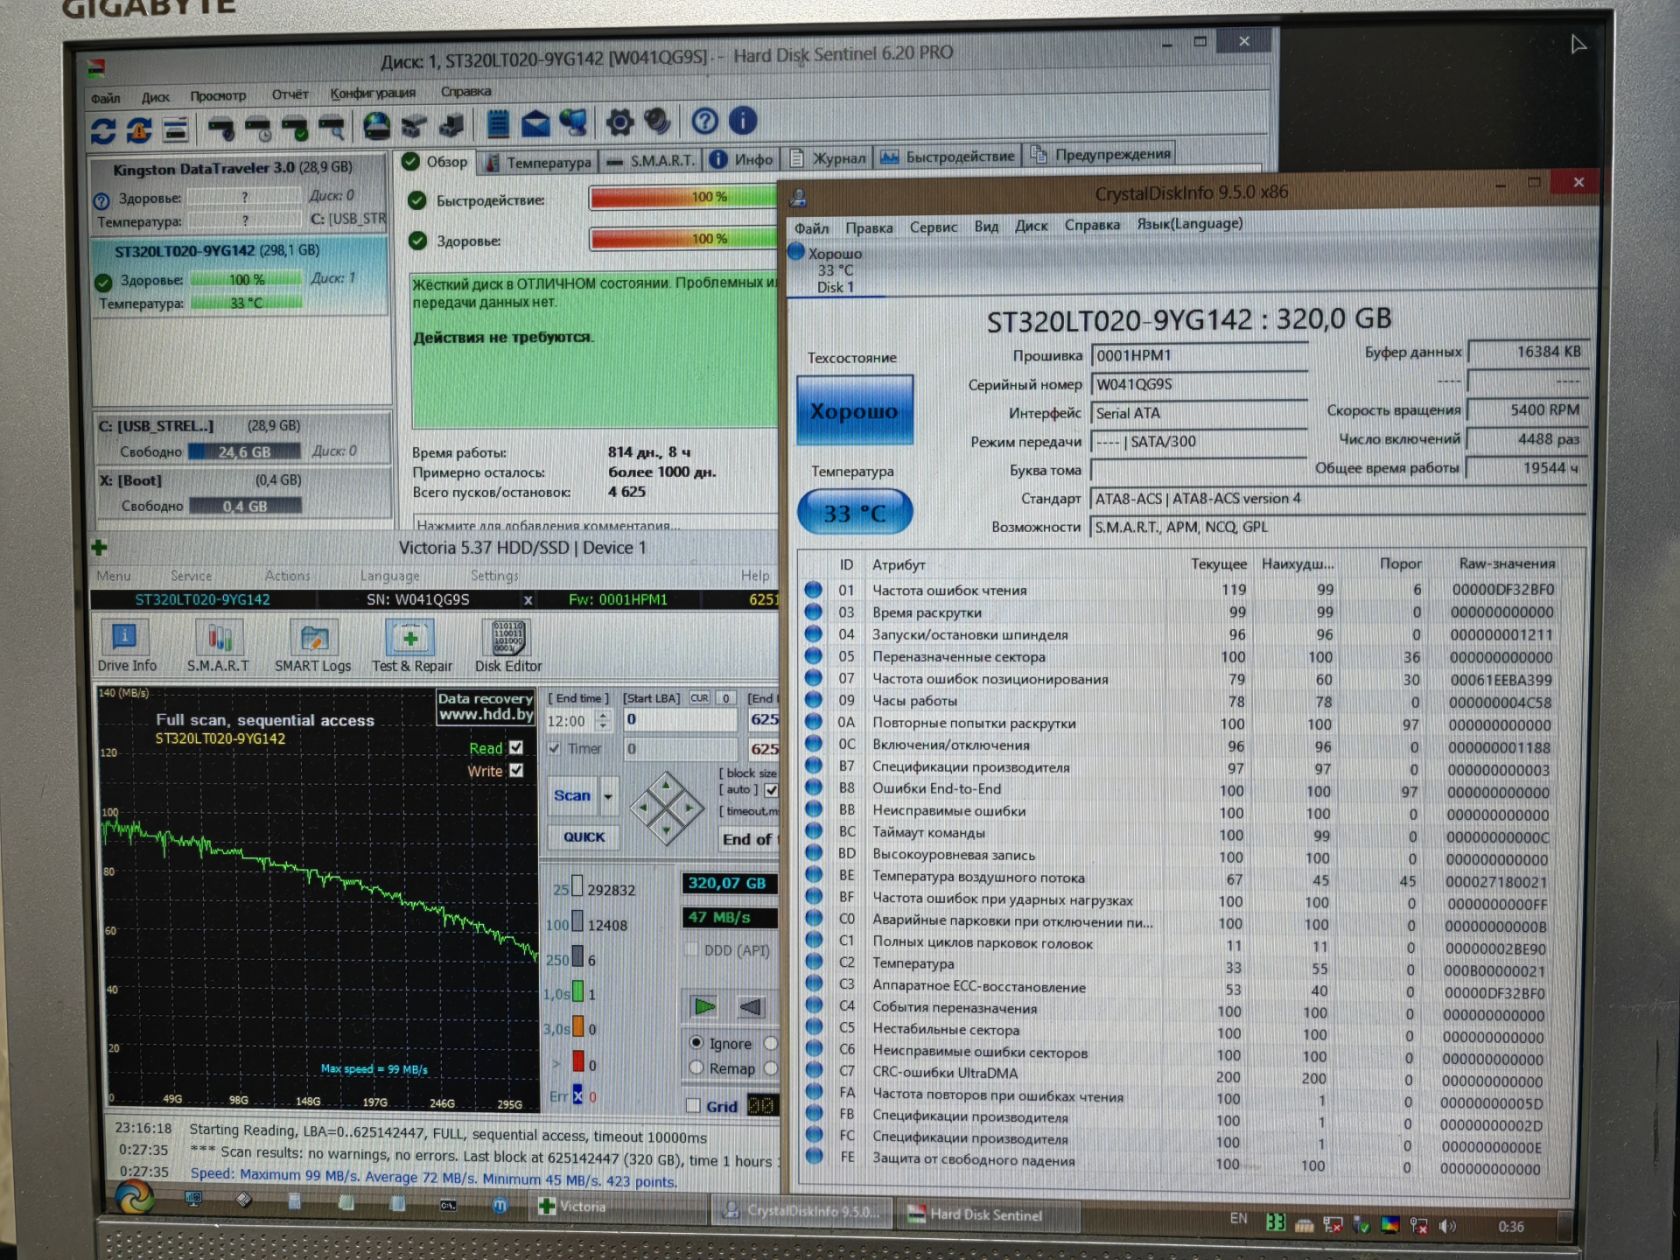
Task: Toggle the DDD (API) checkbox
Action: 691,950
